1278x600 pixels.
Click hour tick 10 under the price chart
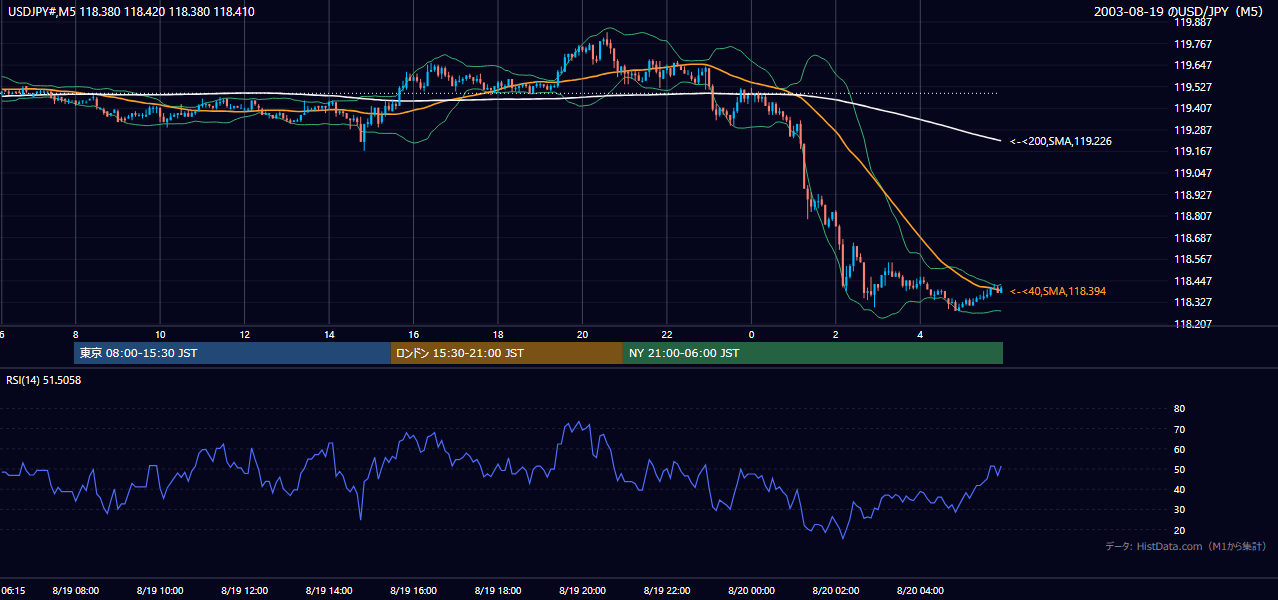click(x=160, y=334)
